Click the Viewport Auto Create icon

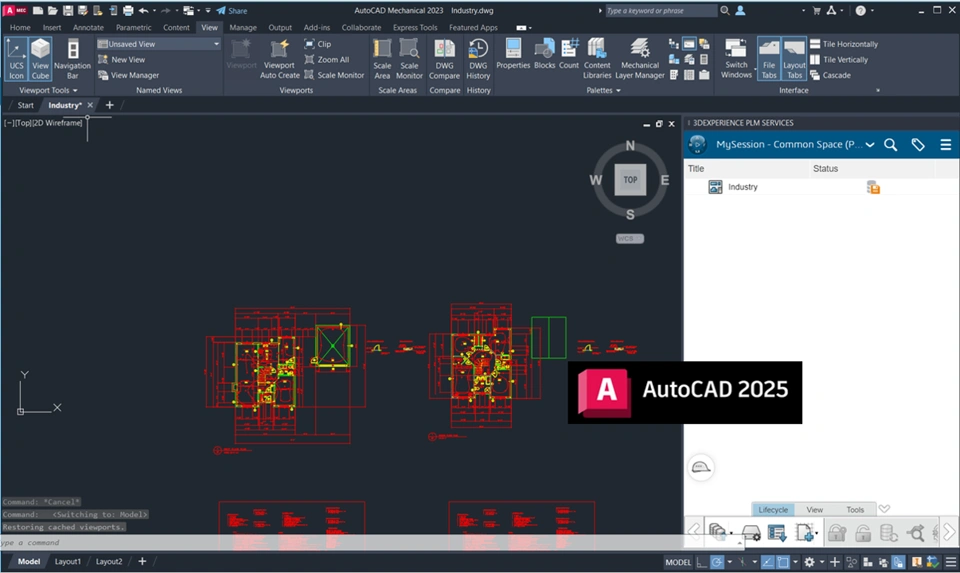pyautogui.click(x=279, y=59)
